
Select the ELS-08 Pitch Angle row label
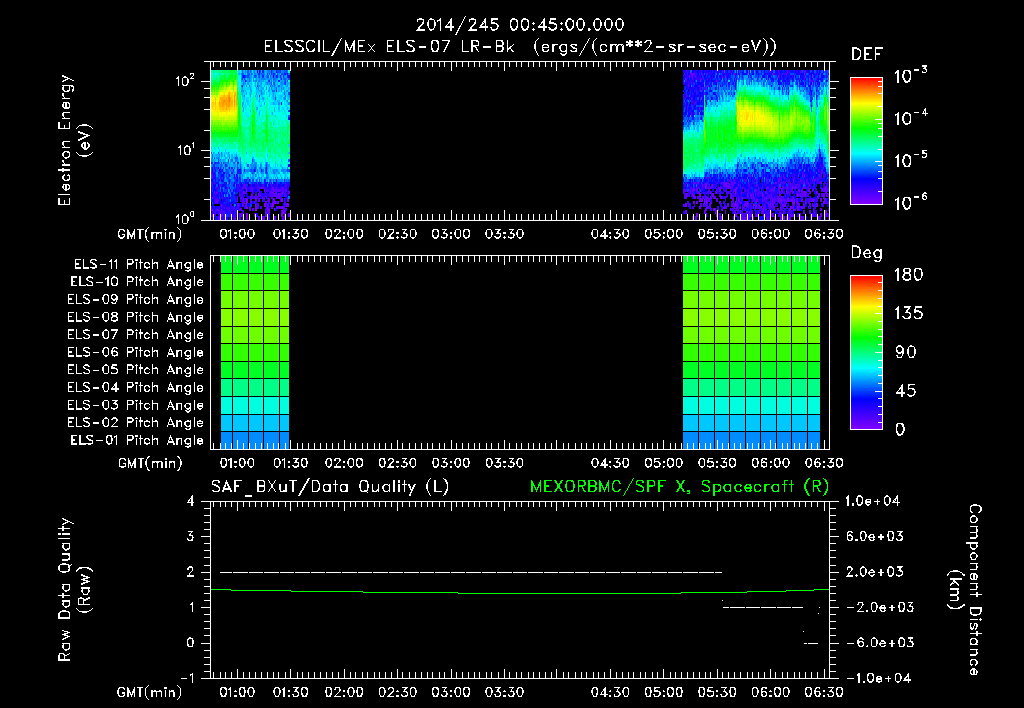pyautogui.click(x=136, y=317)
